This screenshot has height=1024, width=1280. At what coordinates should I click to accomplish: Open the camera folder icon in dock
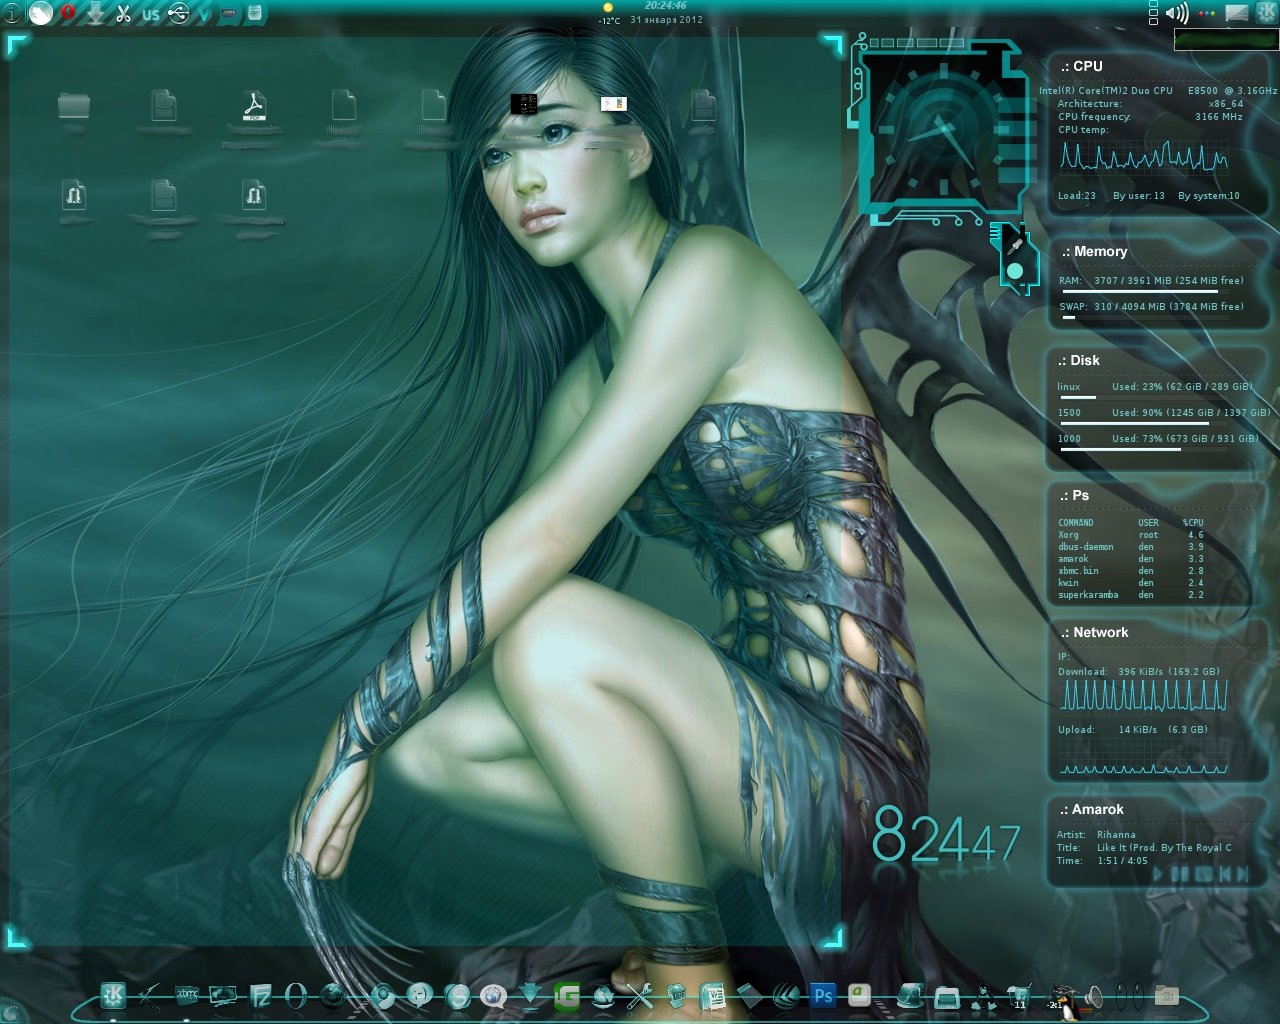click(x=1165, y=995)
